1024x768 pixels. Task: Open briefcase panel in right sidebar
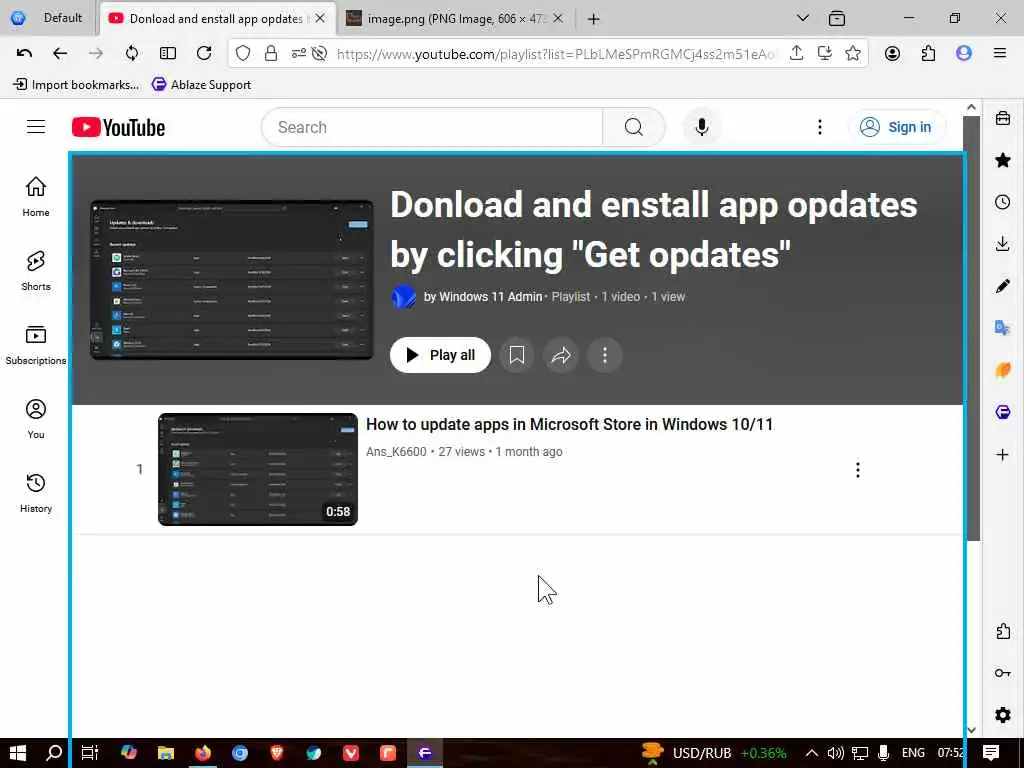pyautogui.click(x=1003, y=118)
